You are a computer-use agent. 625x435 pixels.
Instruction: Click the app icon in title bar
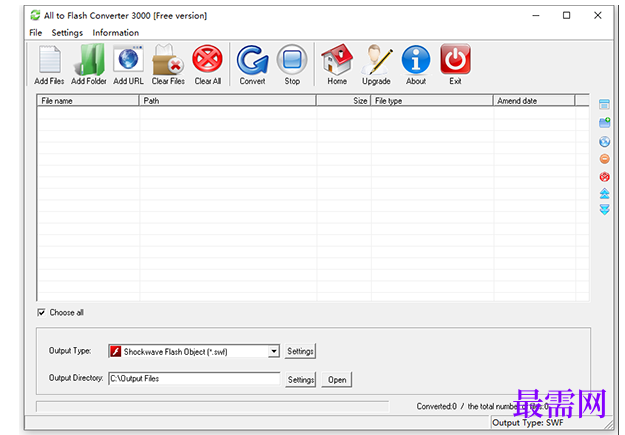[35, 16]
